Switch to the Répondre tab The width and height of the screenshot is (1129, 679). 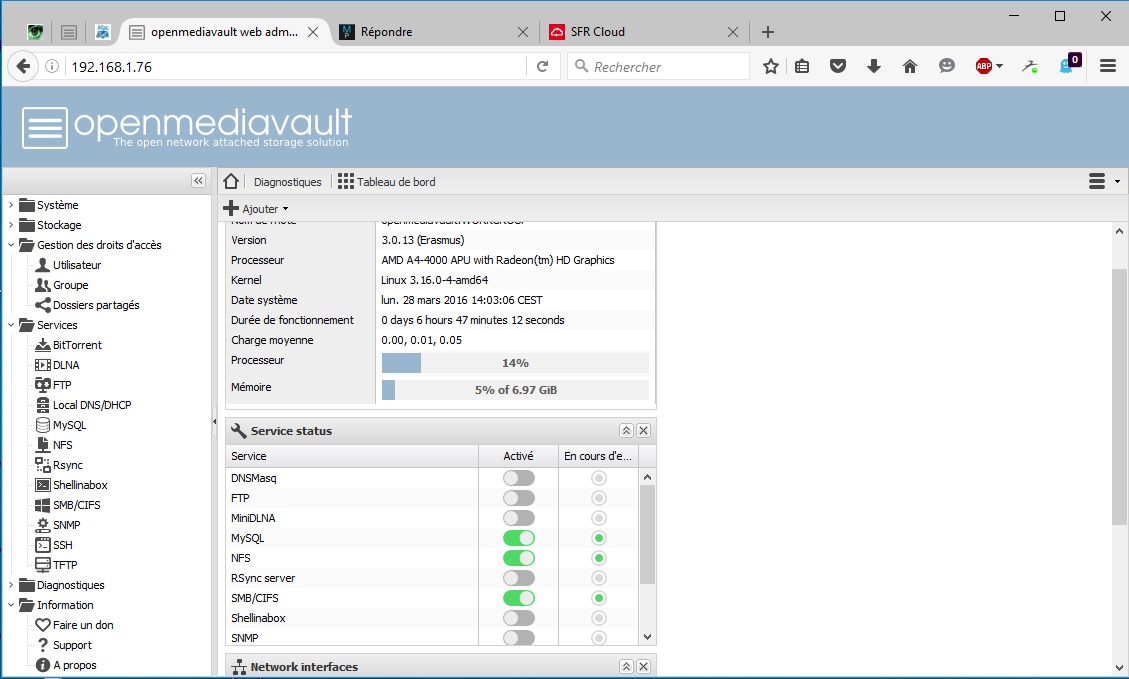434,32
